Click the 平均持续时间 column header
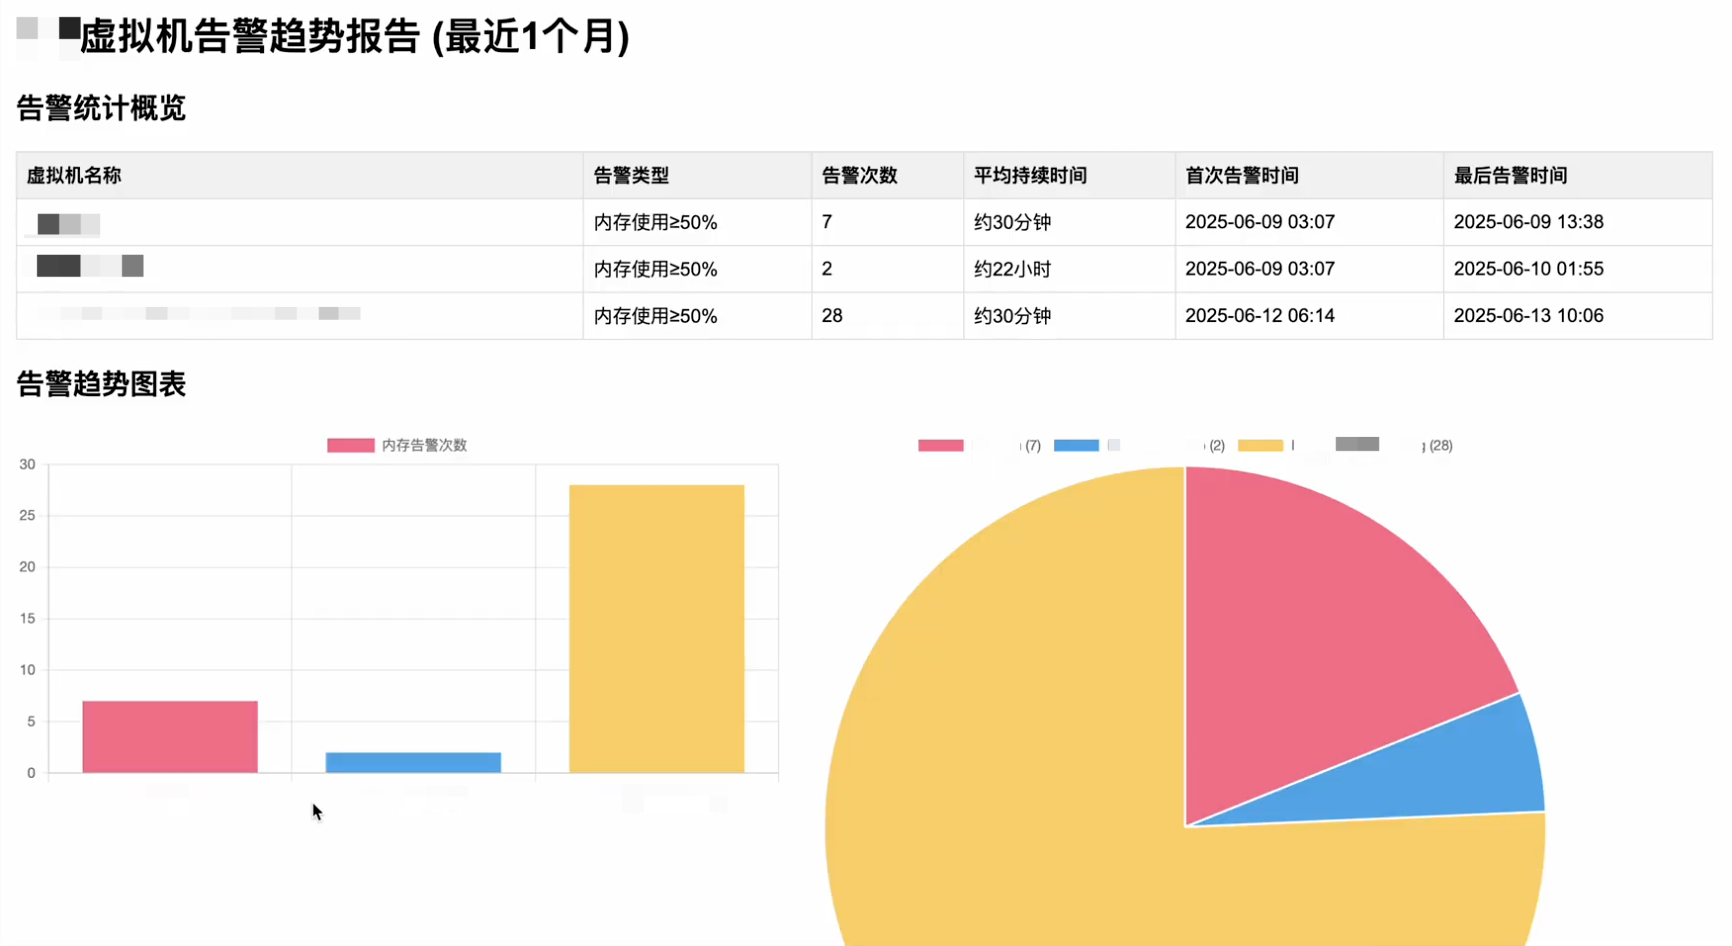 [1030, 176]
